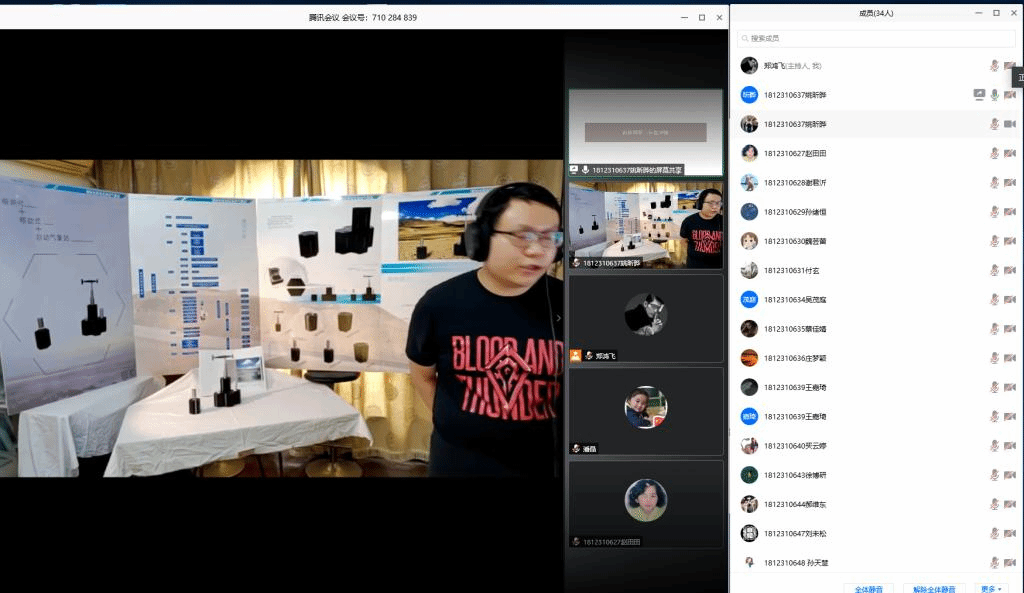
Task: Toggle the enabled camera of second 姚昕骅 entry
Action: pyautogui.click(x=1009, y=124)
